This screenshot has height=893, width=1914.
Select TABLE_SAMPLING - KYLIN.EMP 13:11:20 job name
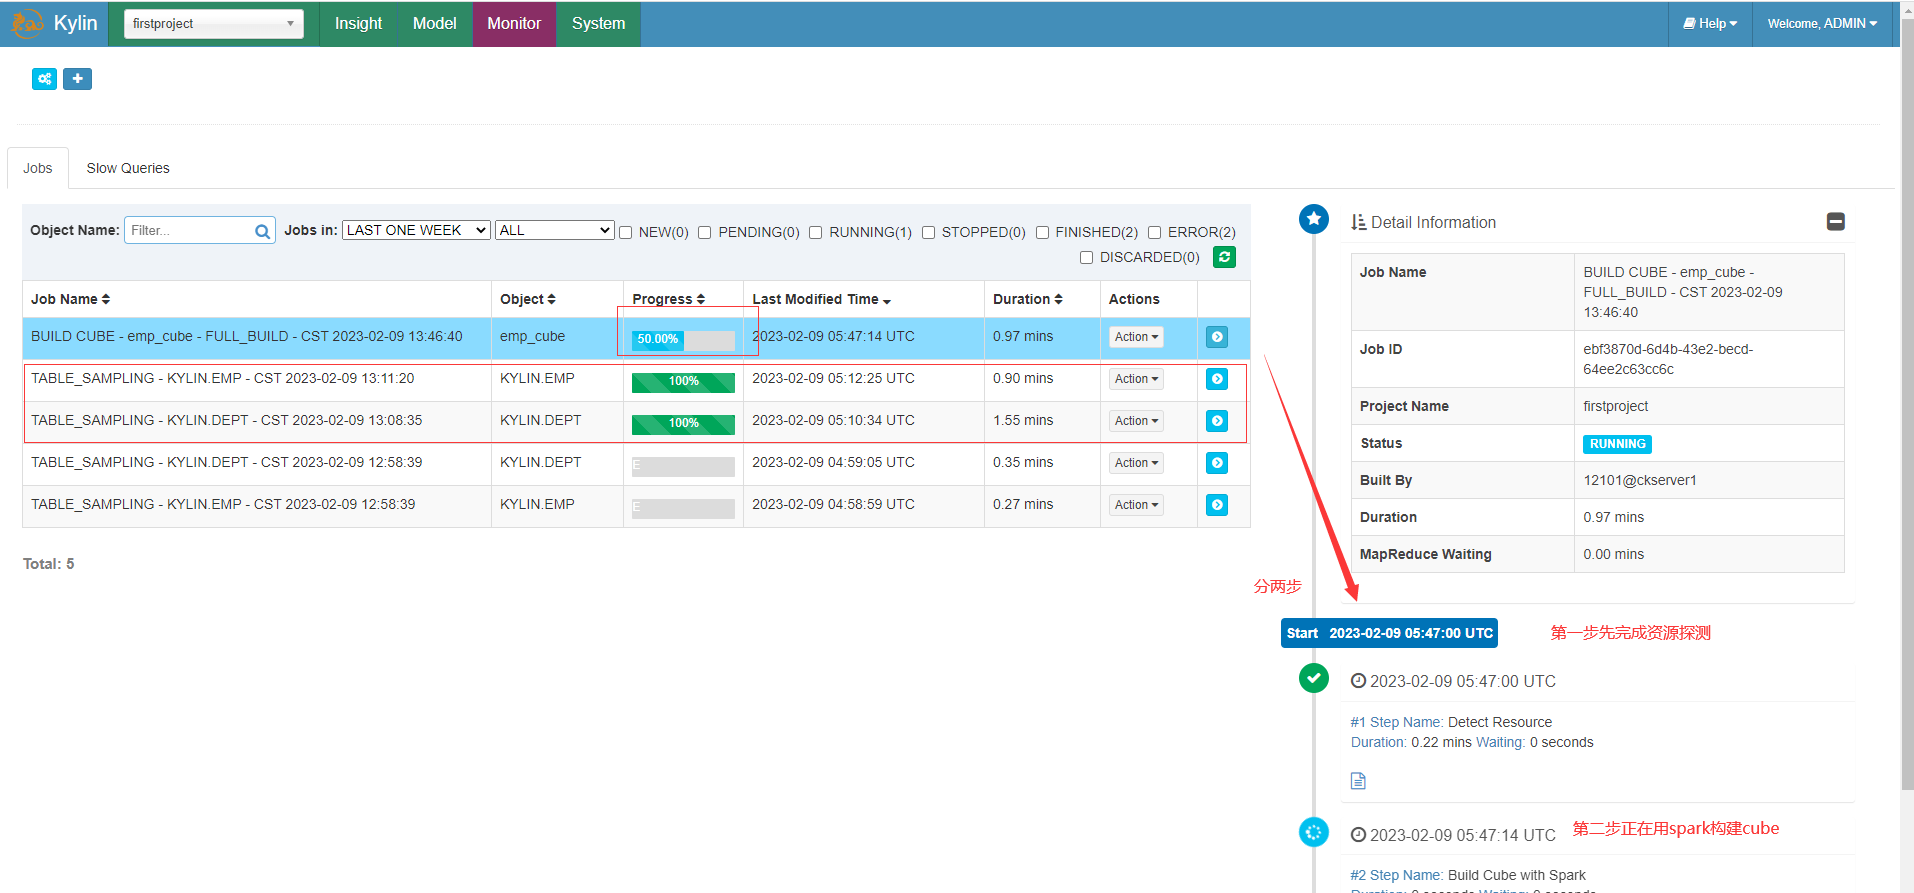pyautogui.click(x=222, y=378)
